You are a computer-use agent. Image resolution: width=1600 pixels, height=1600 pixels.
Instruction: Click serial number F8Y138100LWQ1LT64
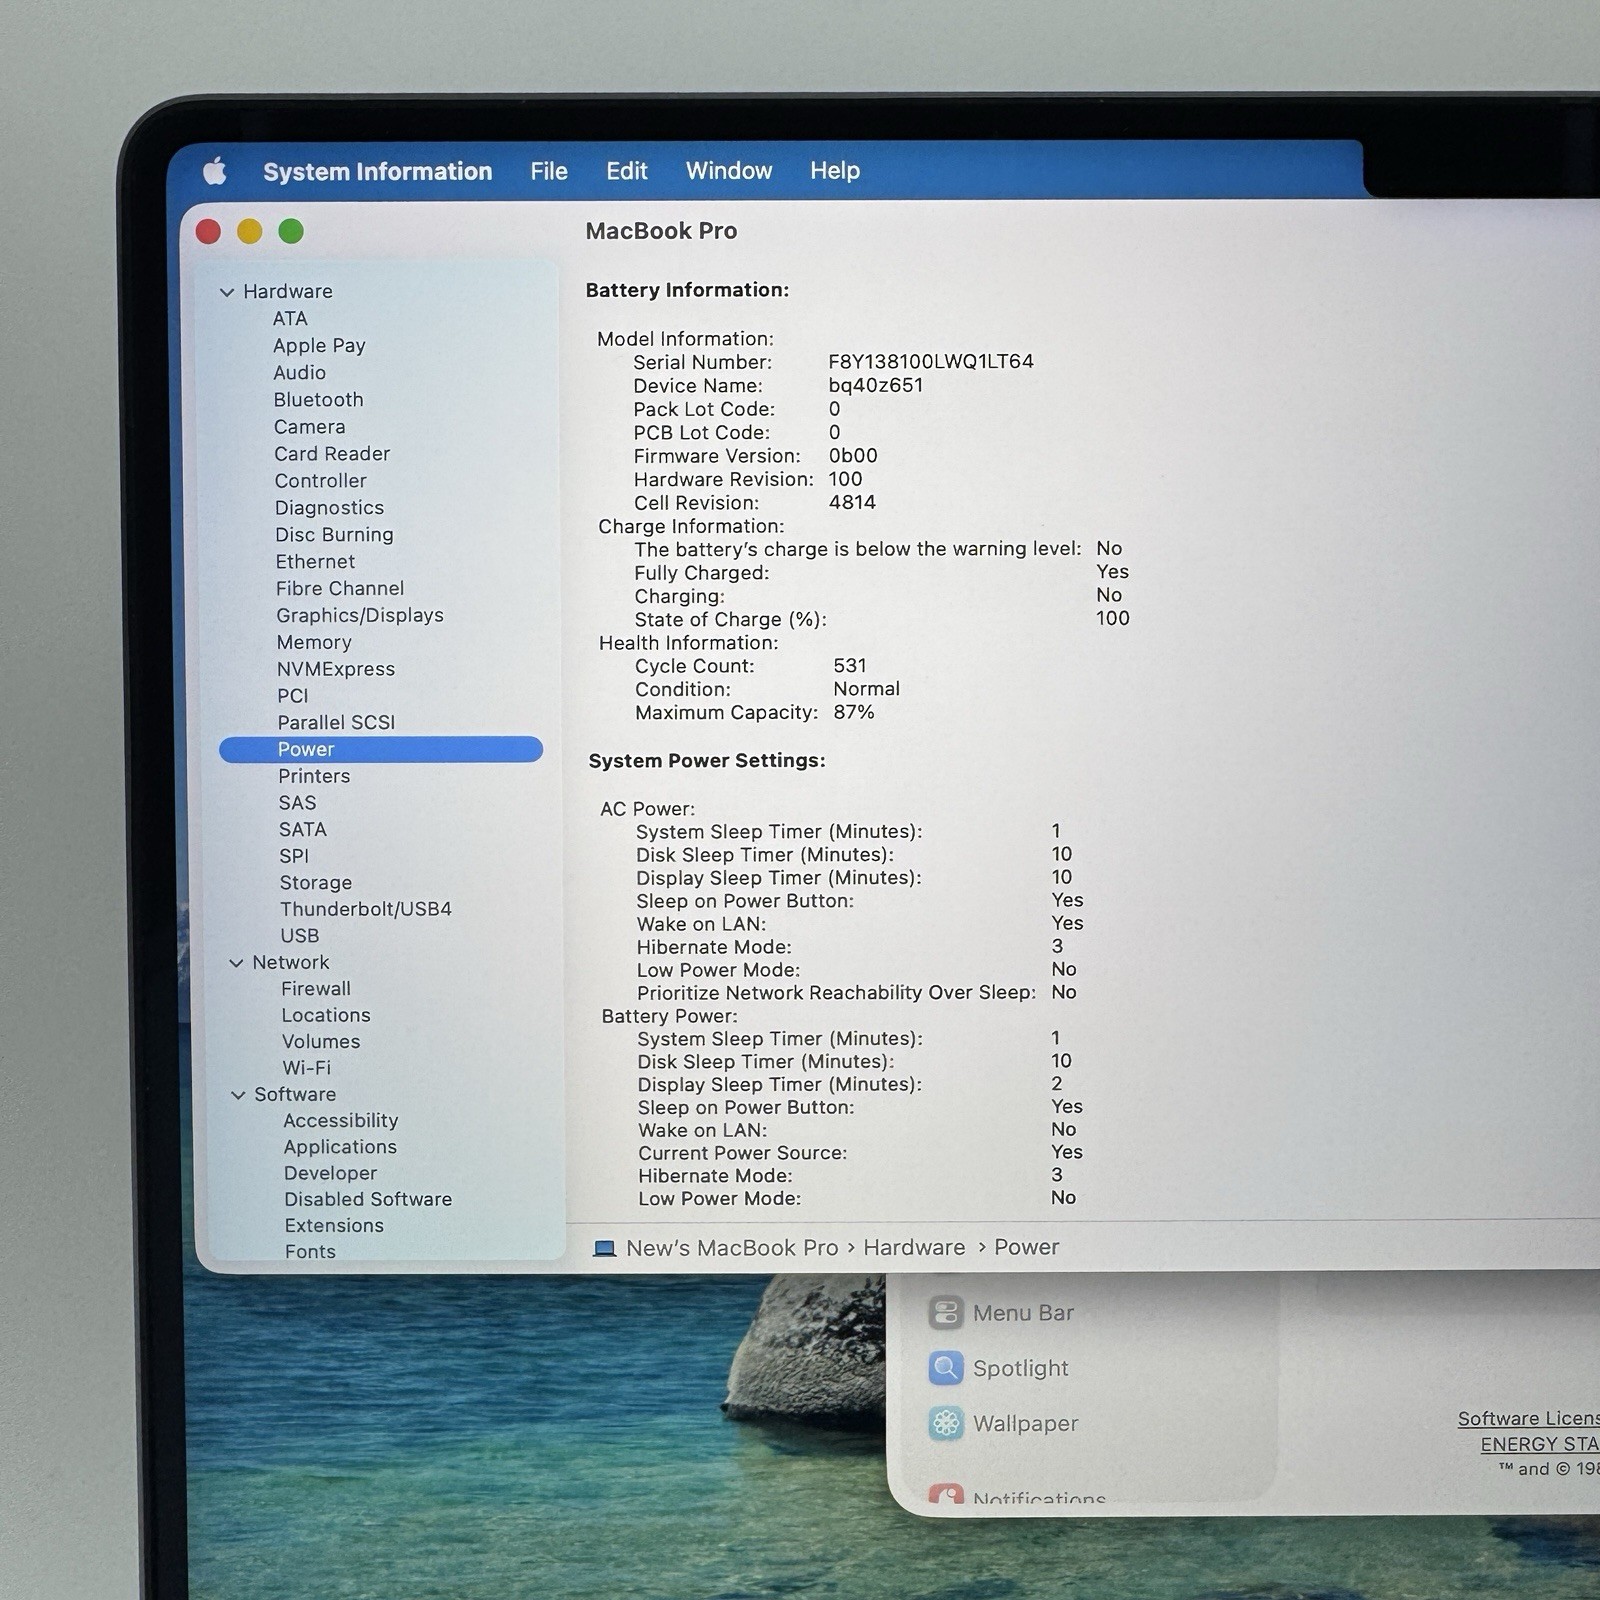tap(931, 361)
